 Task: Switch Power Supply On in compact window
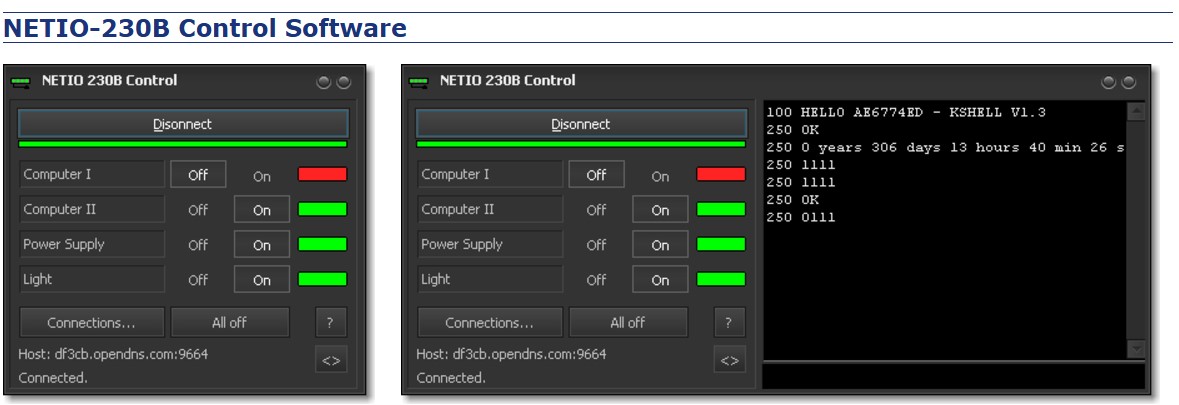click(x=262, y=245)
